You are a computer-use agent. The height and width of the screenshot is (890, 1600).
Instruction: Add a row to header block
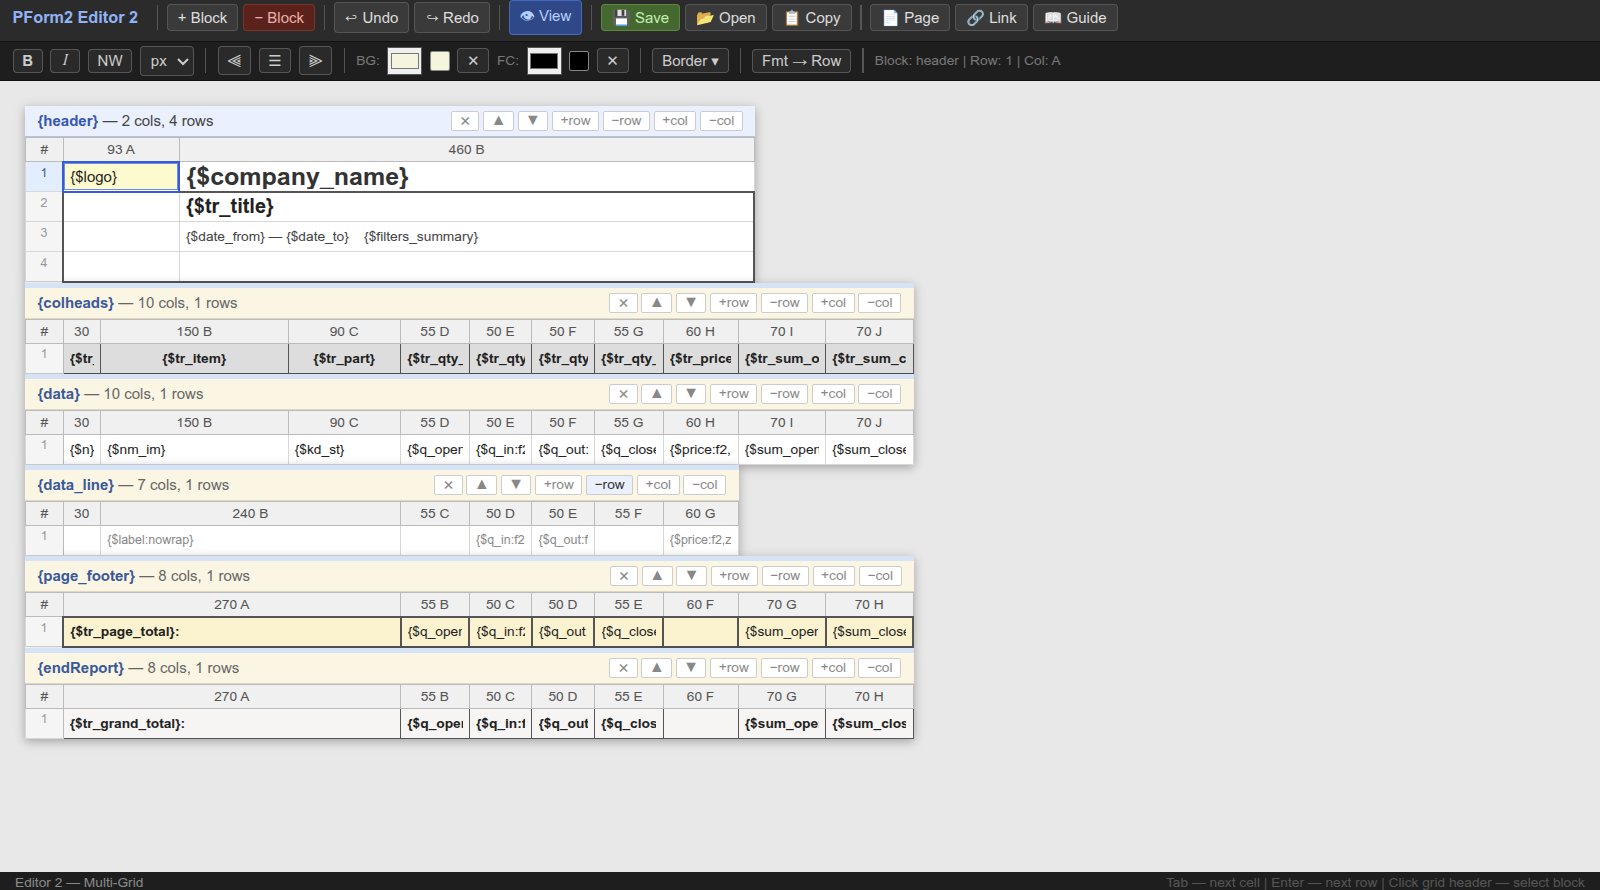coord(575,121)
